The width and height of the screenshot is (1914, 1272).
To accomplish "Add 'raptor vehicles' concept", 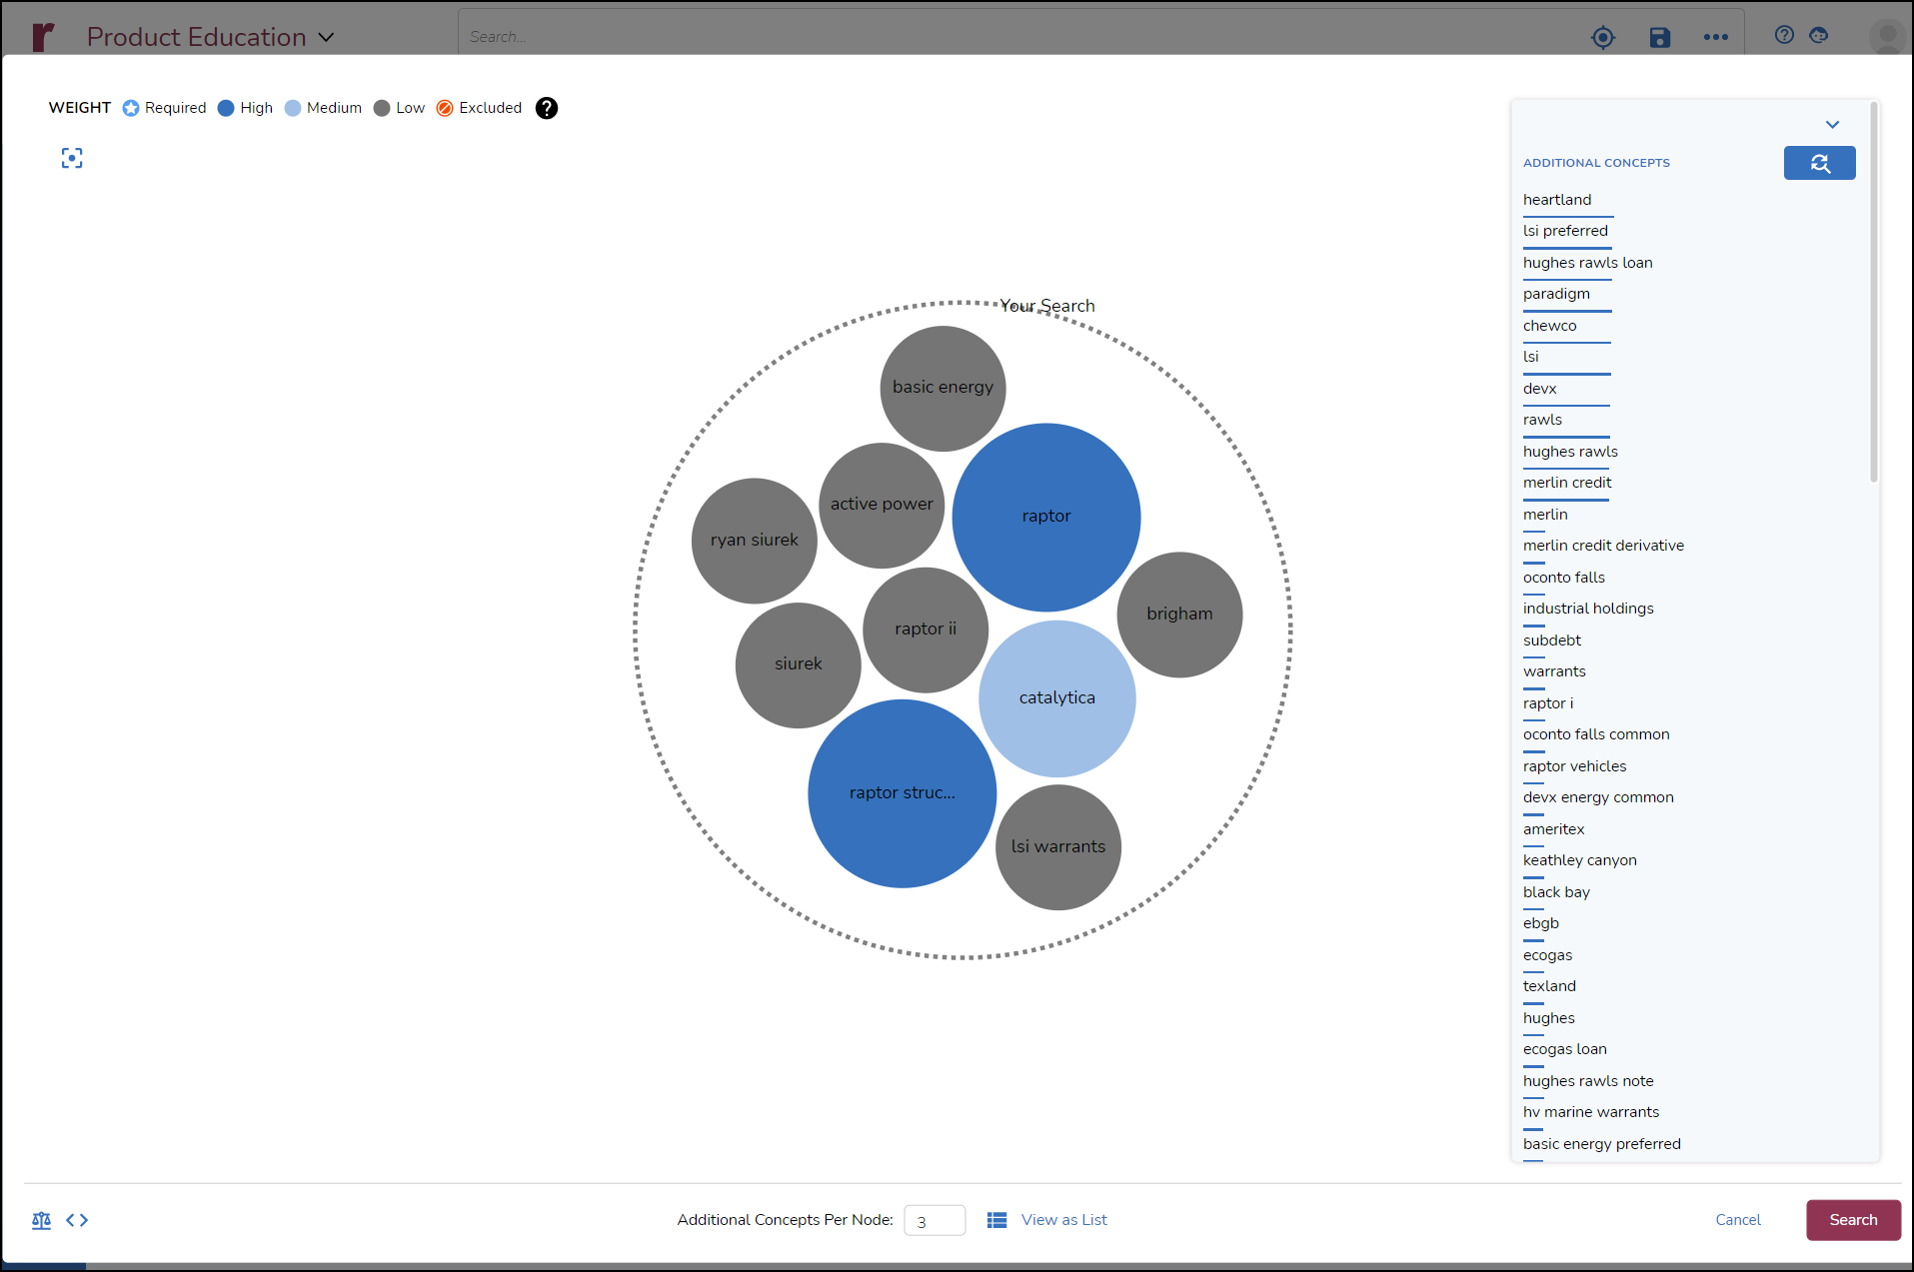I will (1575, 767).
